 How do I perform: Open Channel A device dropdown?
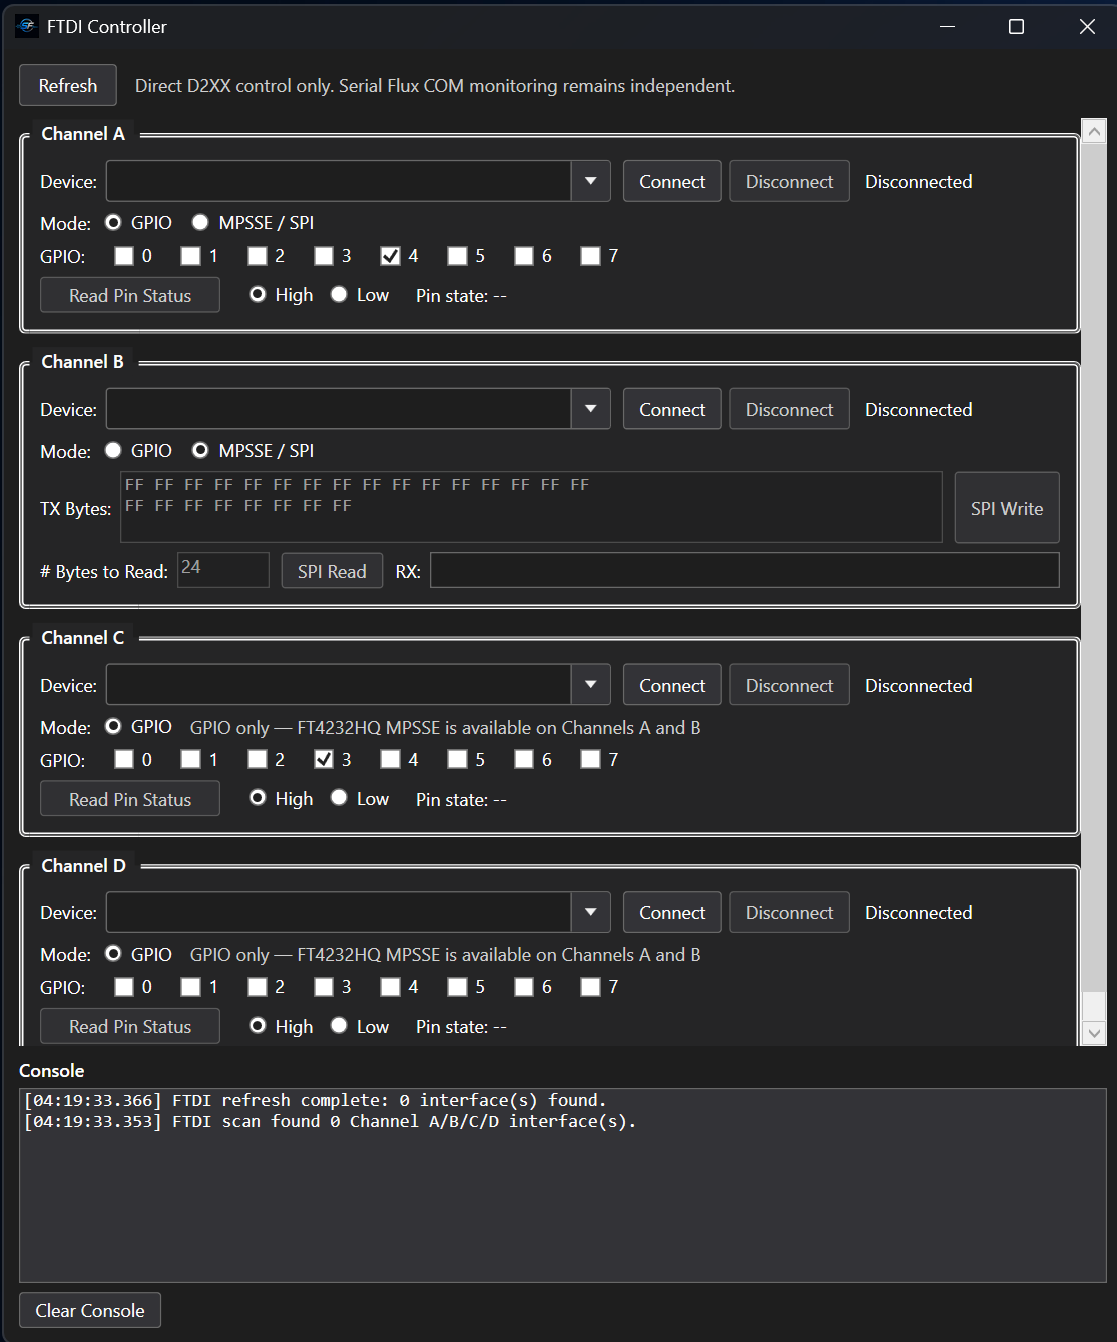pos(591,181)
